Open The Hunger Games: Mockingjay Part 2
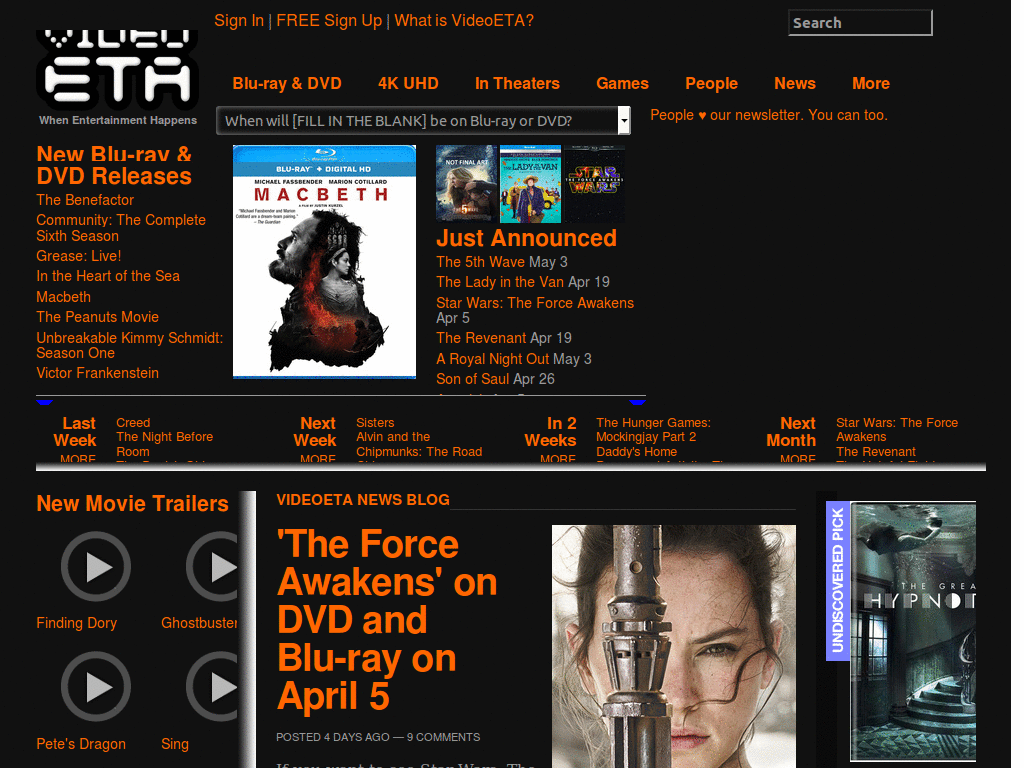The height and width of the screenshot is (768, 1024). pos(653,430)
